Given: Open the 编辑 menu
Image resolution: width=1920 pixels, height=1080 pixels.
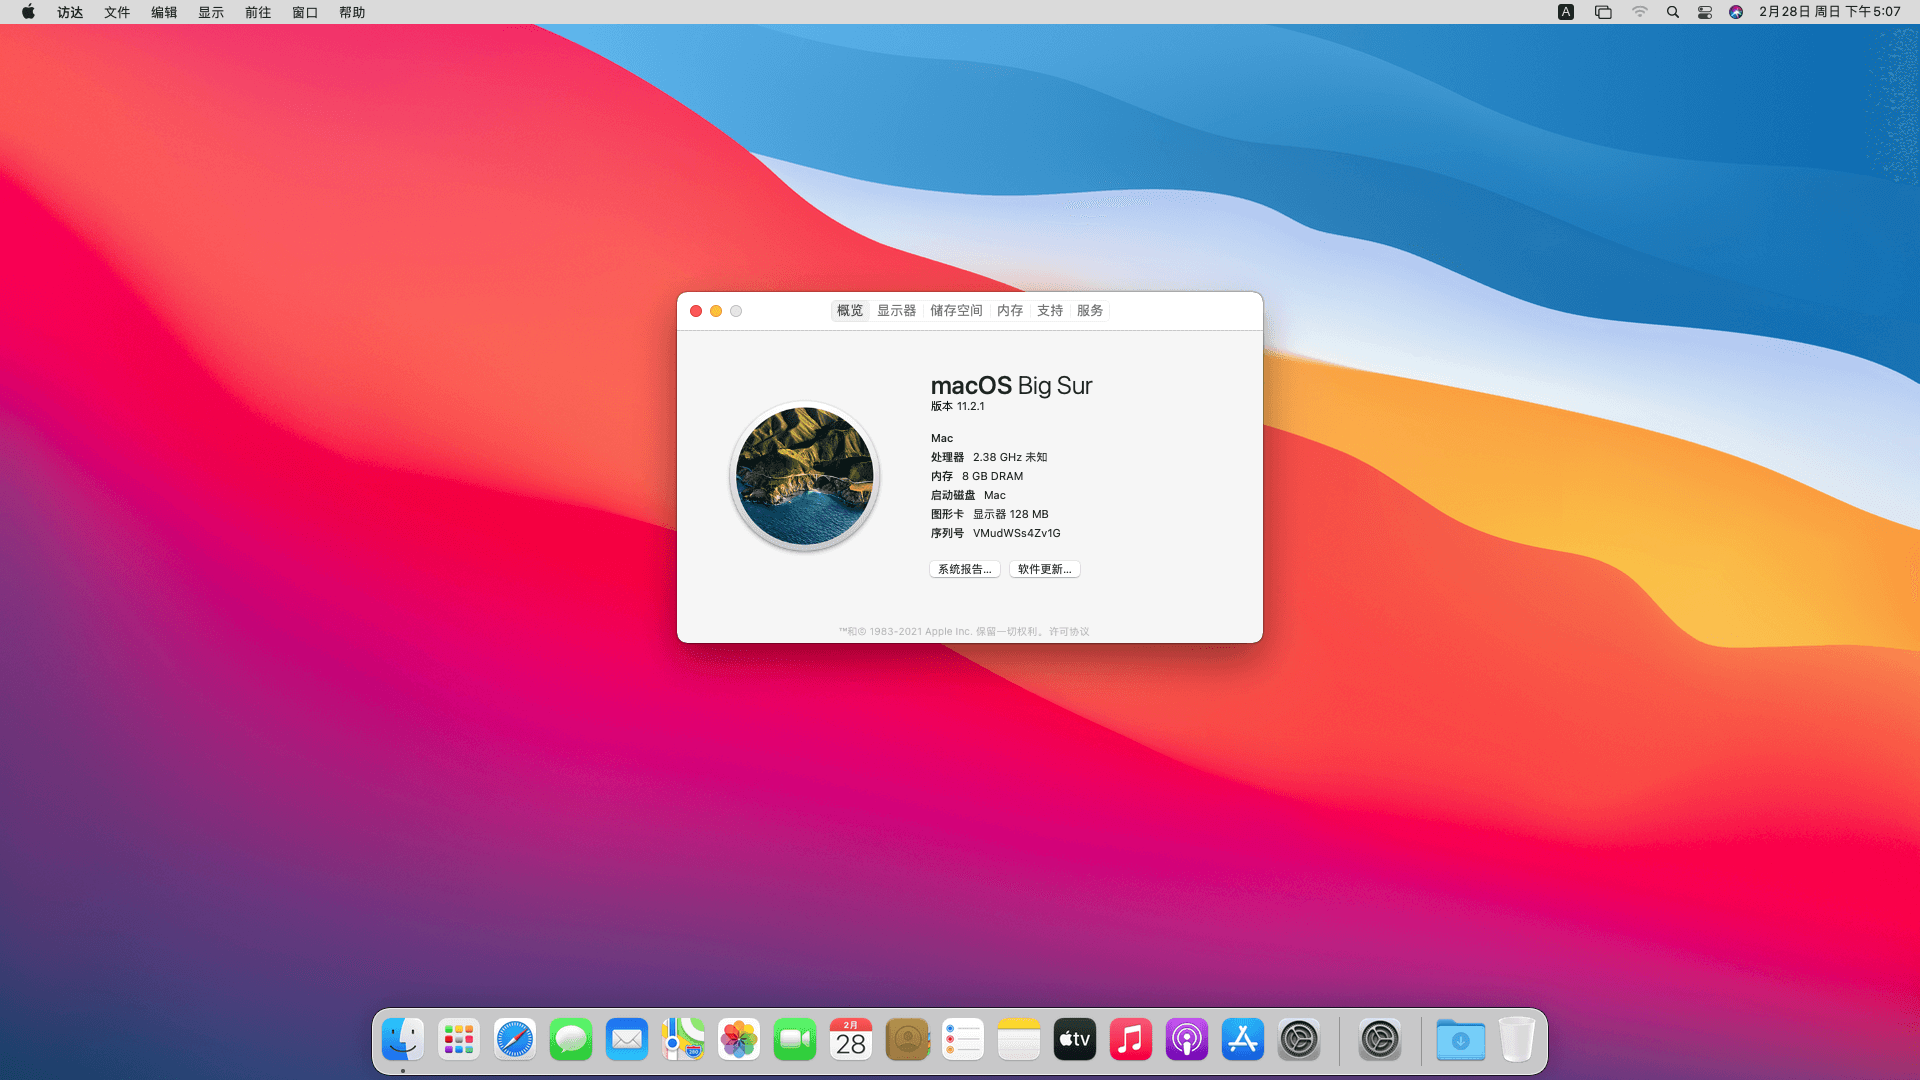Looking at the screenshot, I should click(164, 12).
